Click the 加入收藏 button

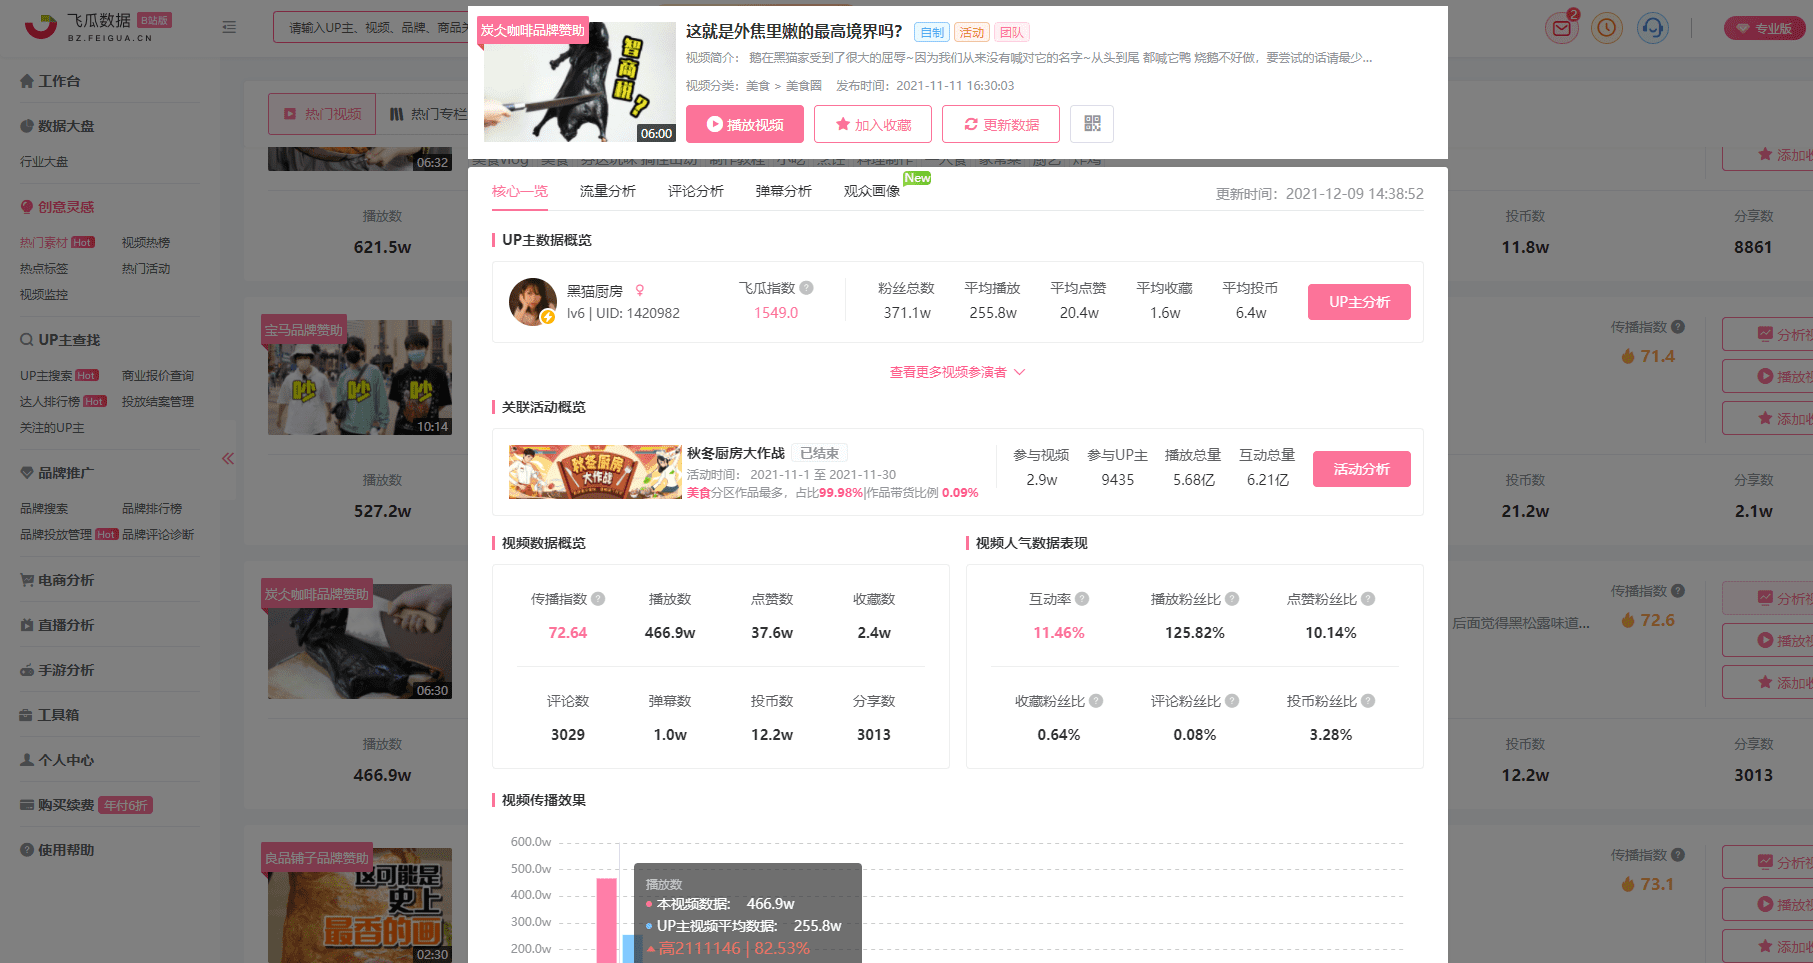[x=873, y=124]
